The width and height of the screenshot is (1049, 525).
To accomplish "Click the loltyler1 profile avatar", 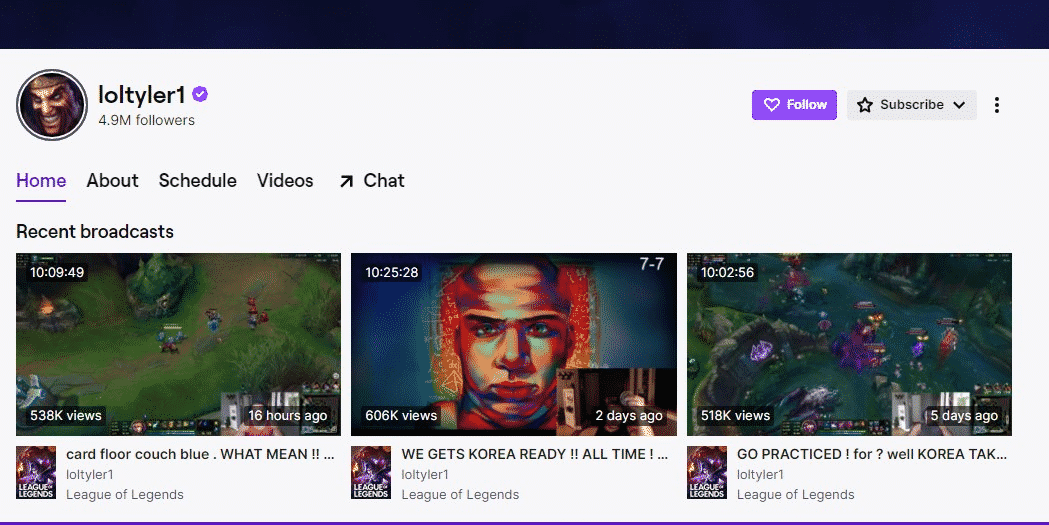I will tap(52, 105).
